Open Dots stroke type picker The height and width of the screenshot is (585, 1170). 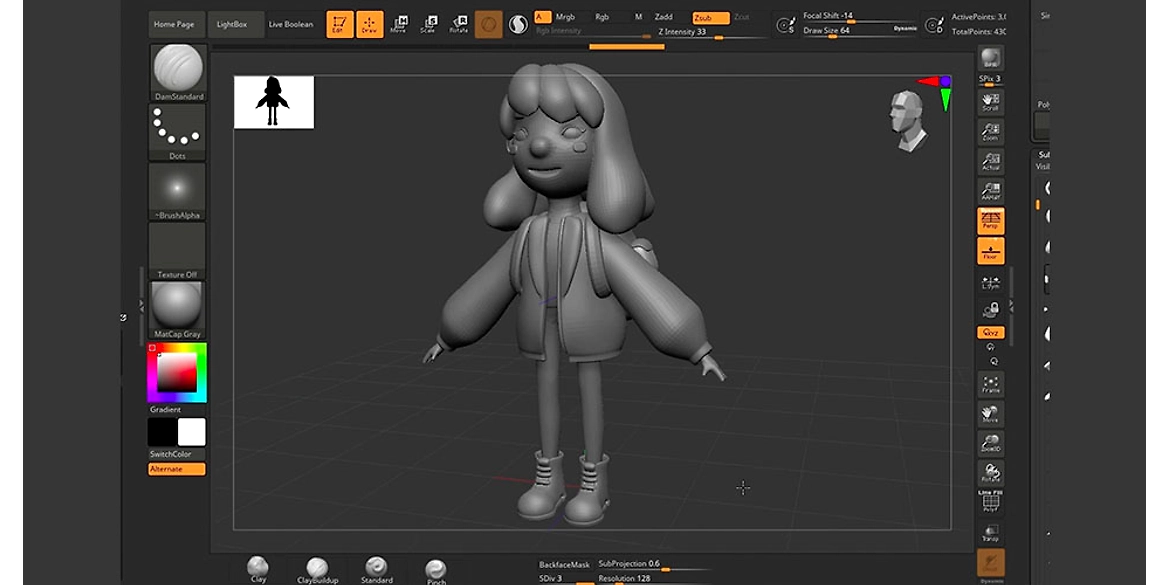pyautogui.click(x=178, y=132)
